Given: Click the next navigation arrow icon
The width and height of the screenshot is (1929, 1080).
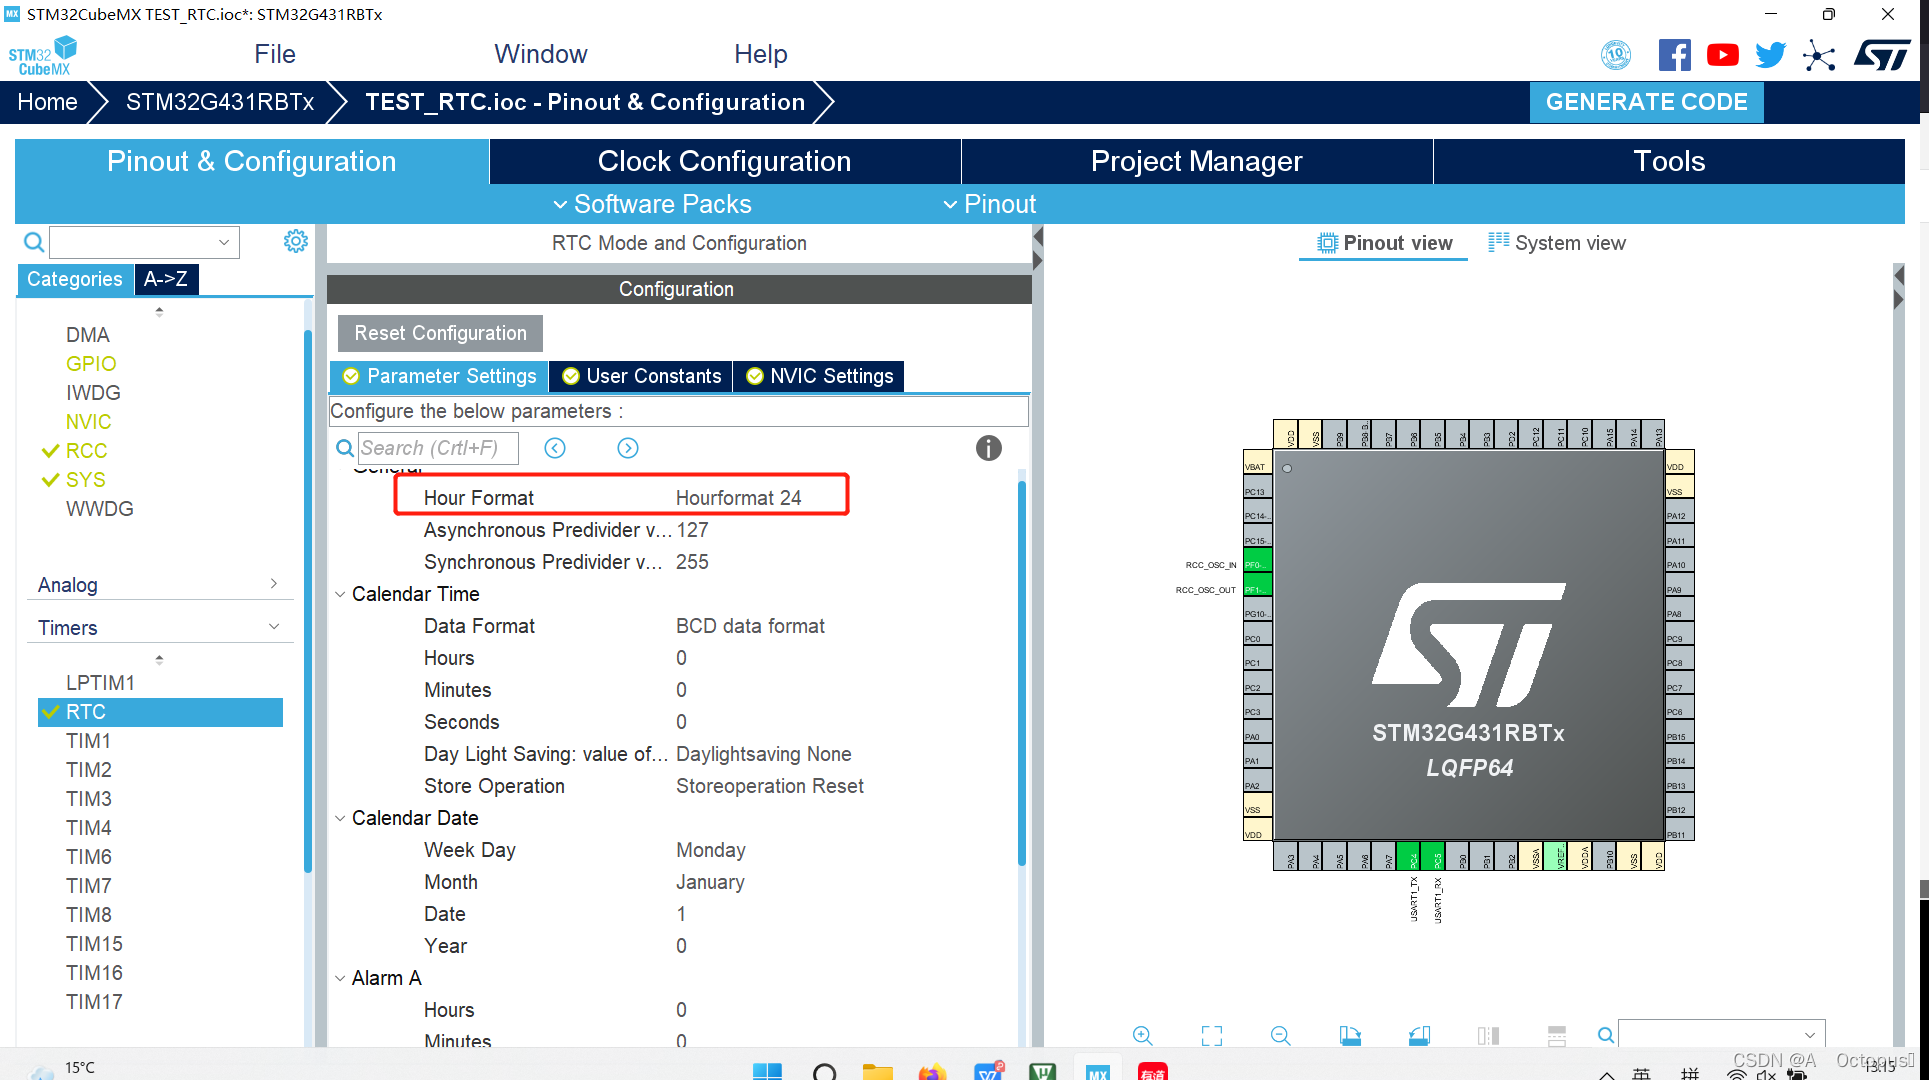Looking at the screenshot, I should point(628,449).
